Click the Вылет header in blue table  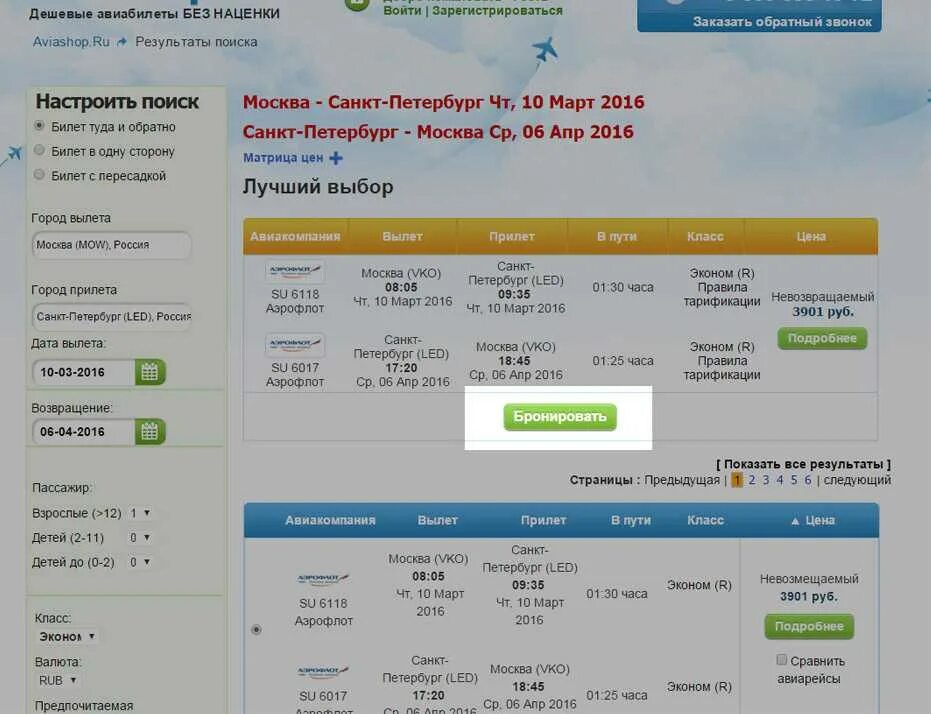438,521
